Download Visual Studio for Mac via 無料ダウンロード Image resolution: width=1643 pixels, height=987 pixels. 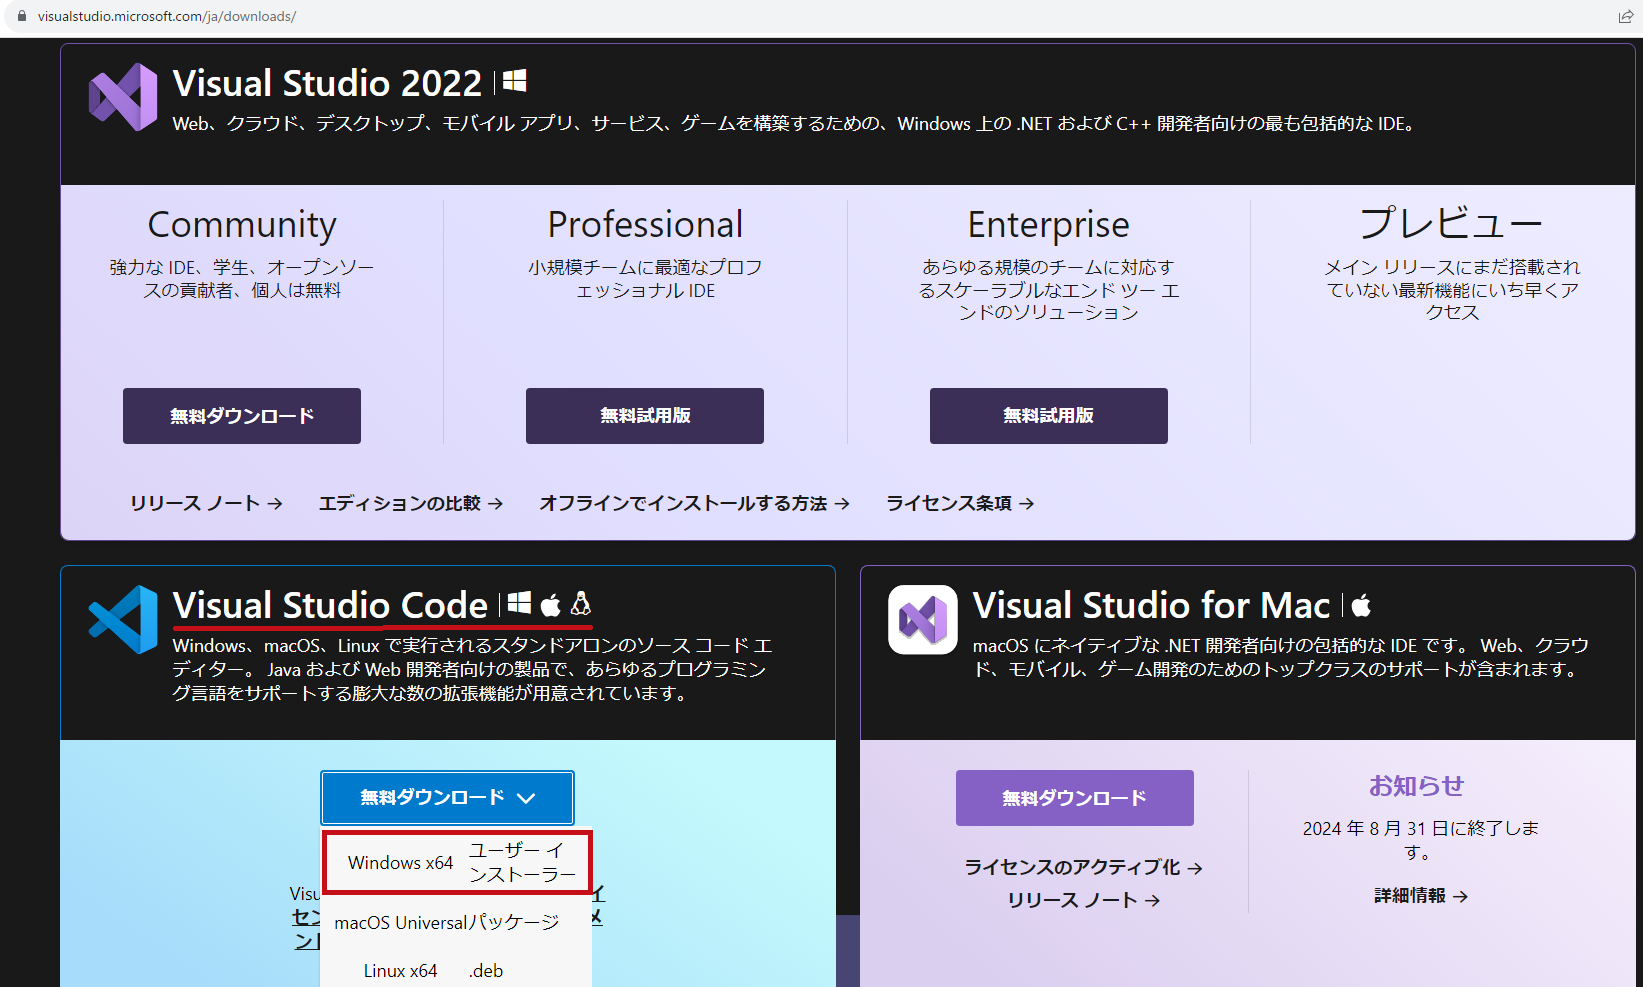coord(1075,798)
